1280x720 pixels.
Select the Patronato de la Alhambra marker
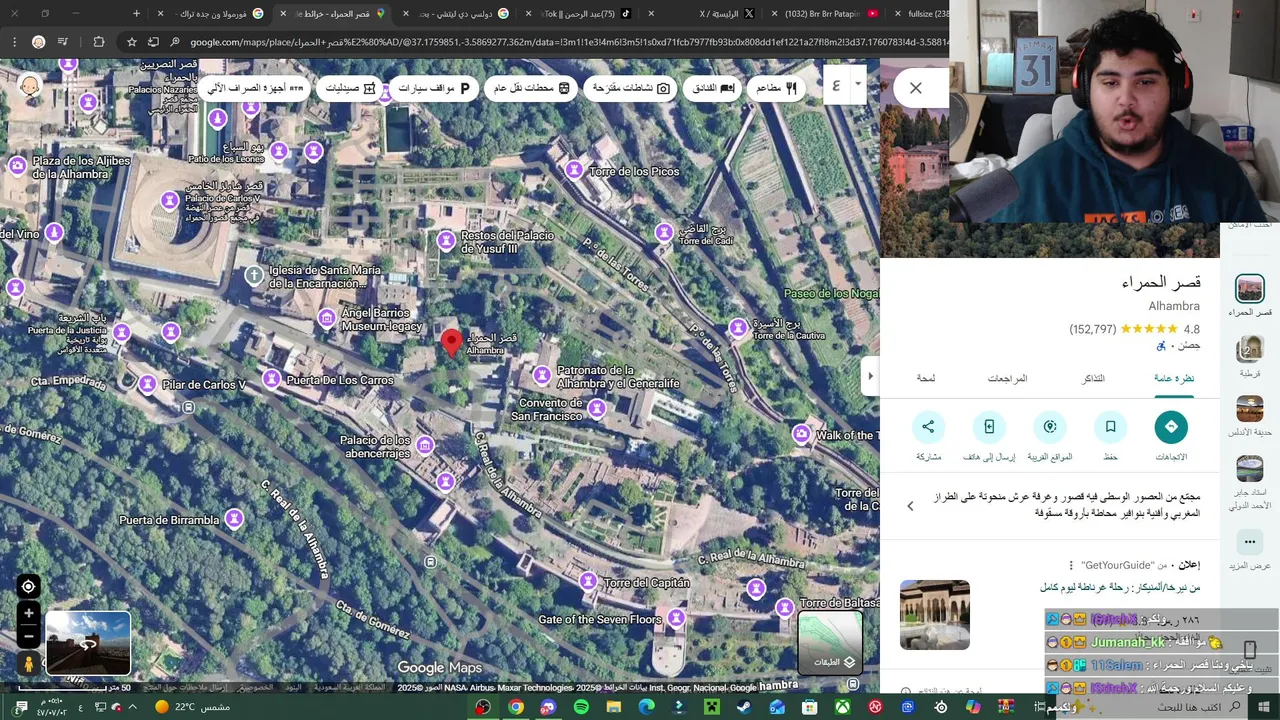pyautogui.click(x=542, y=375)
